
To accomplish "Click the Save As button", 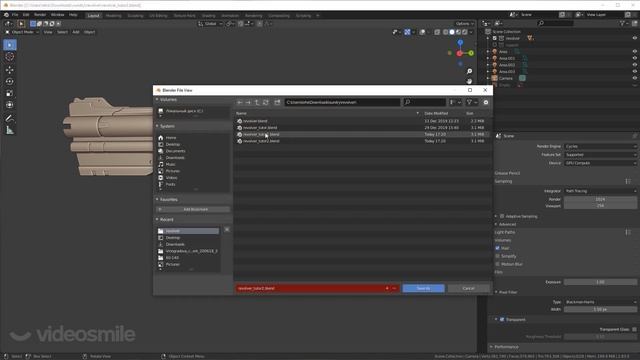I will [x=423, y=289].
